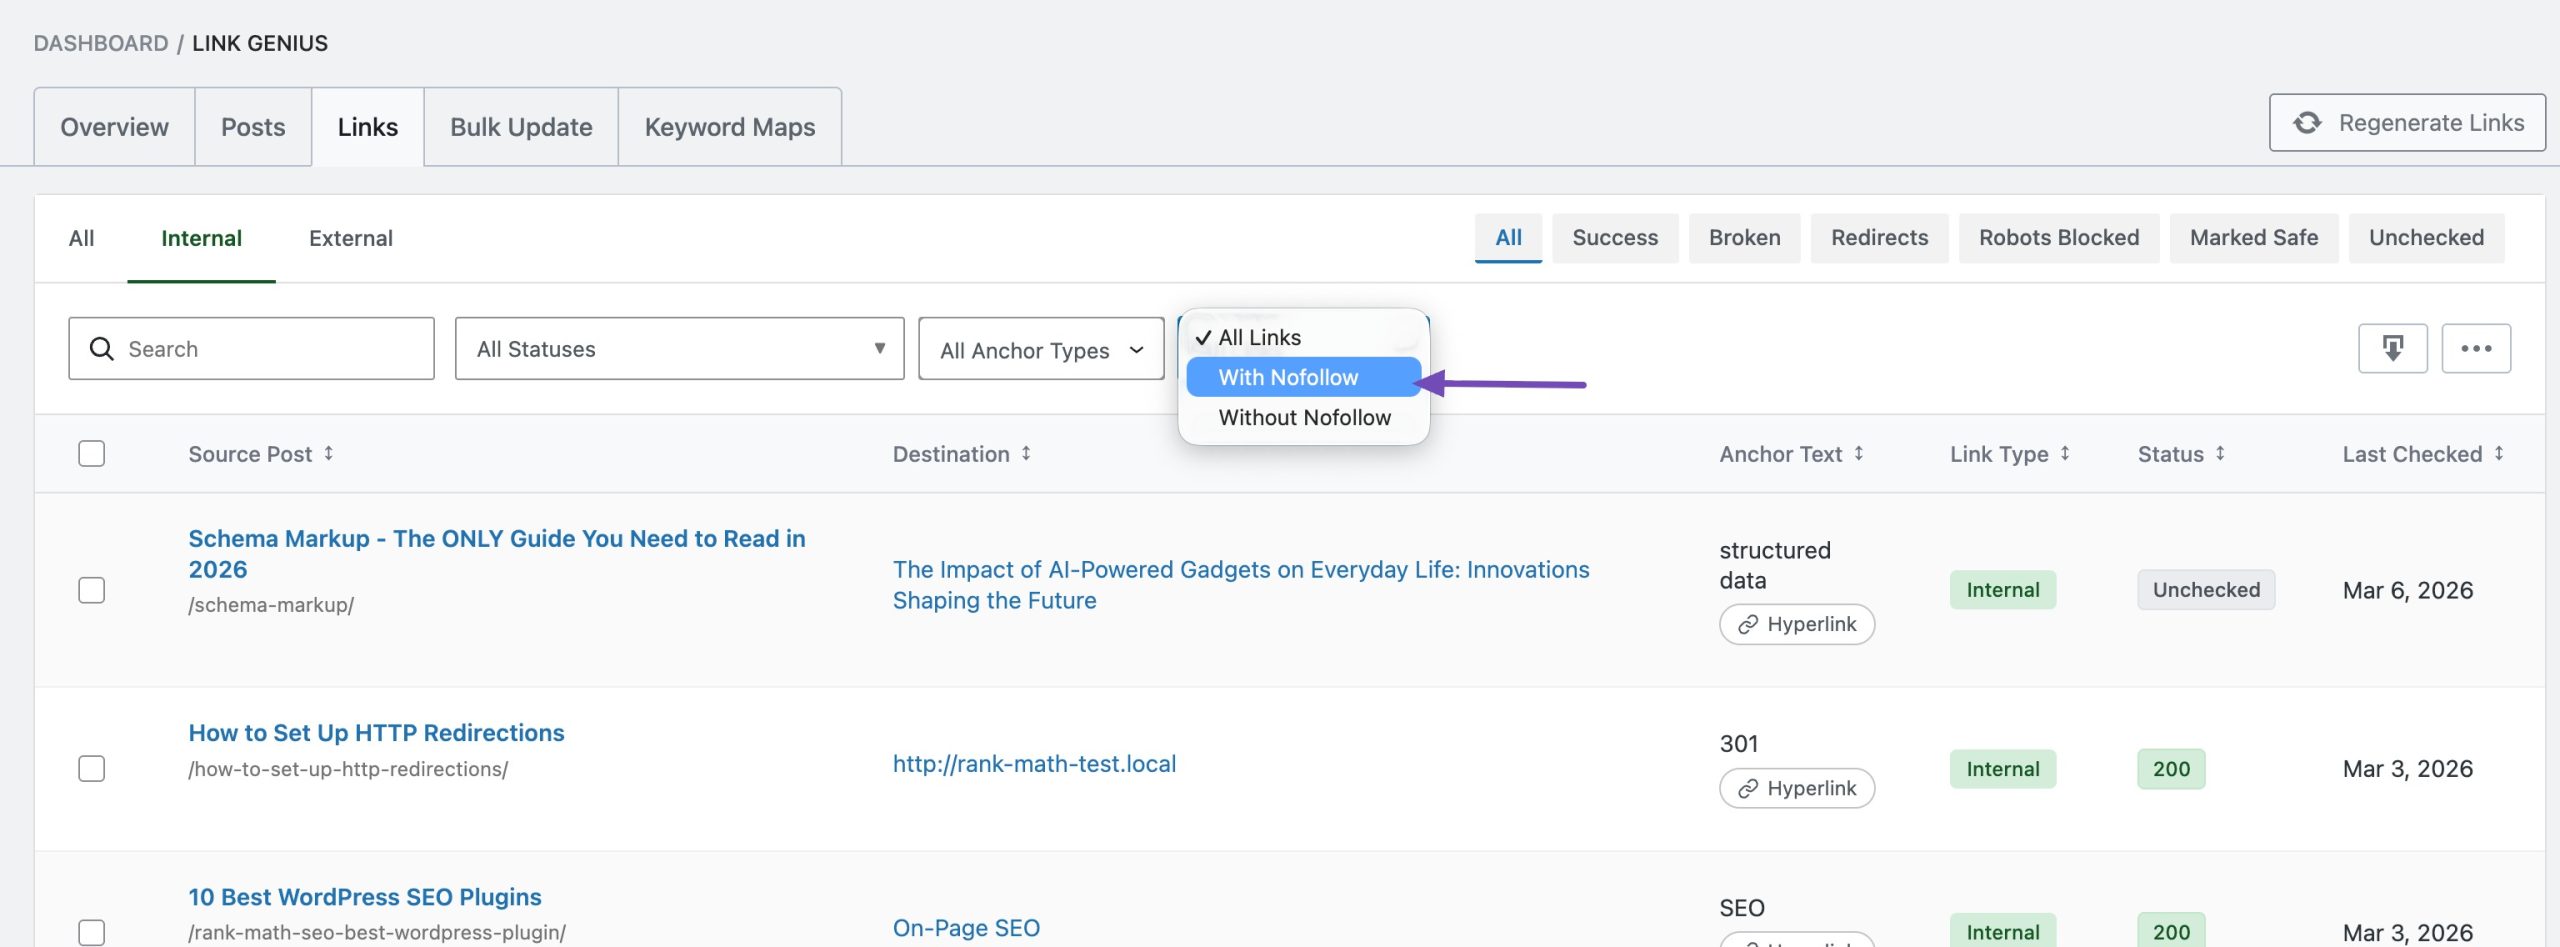Open the How to Set Up HTTP Redirections link
This screenshot has width=2560, height=947.
[x=376, y=732]
